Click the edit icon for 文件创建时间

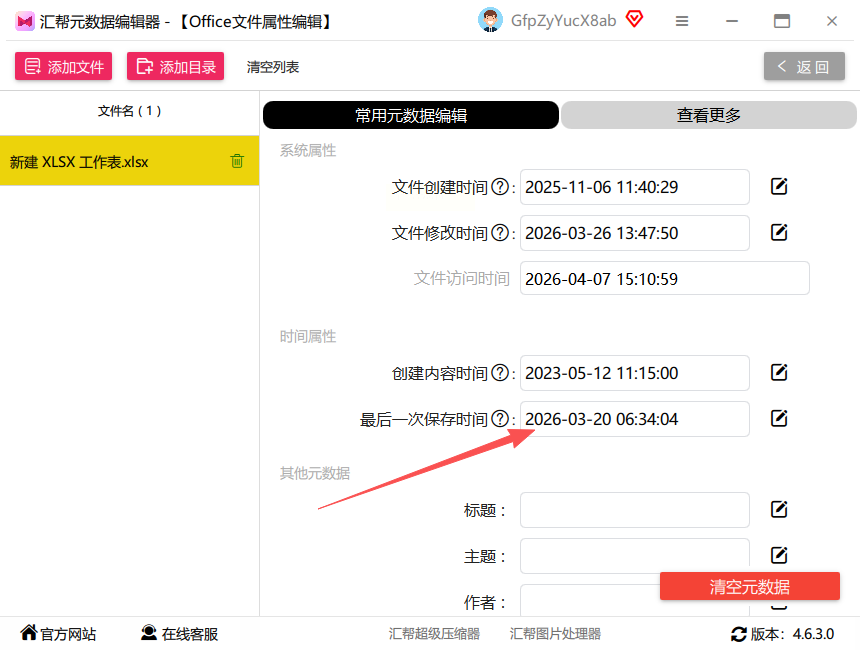779,186
